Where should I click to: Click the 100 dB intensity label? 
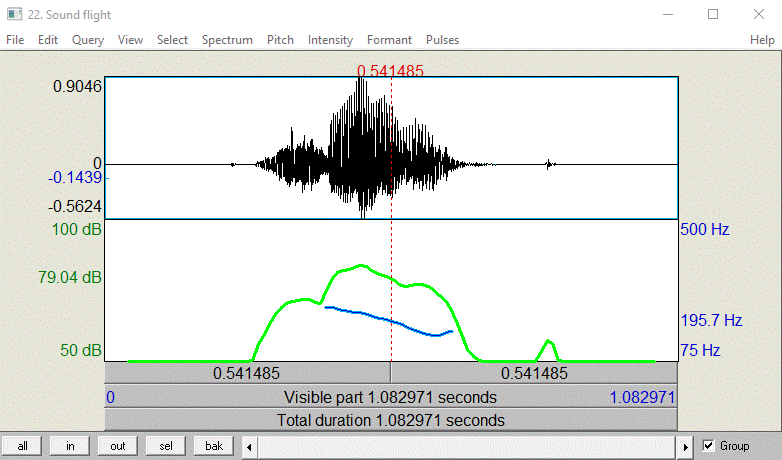[x=77, y=230]
